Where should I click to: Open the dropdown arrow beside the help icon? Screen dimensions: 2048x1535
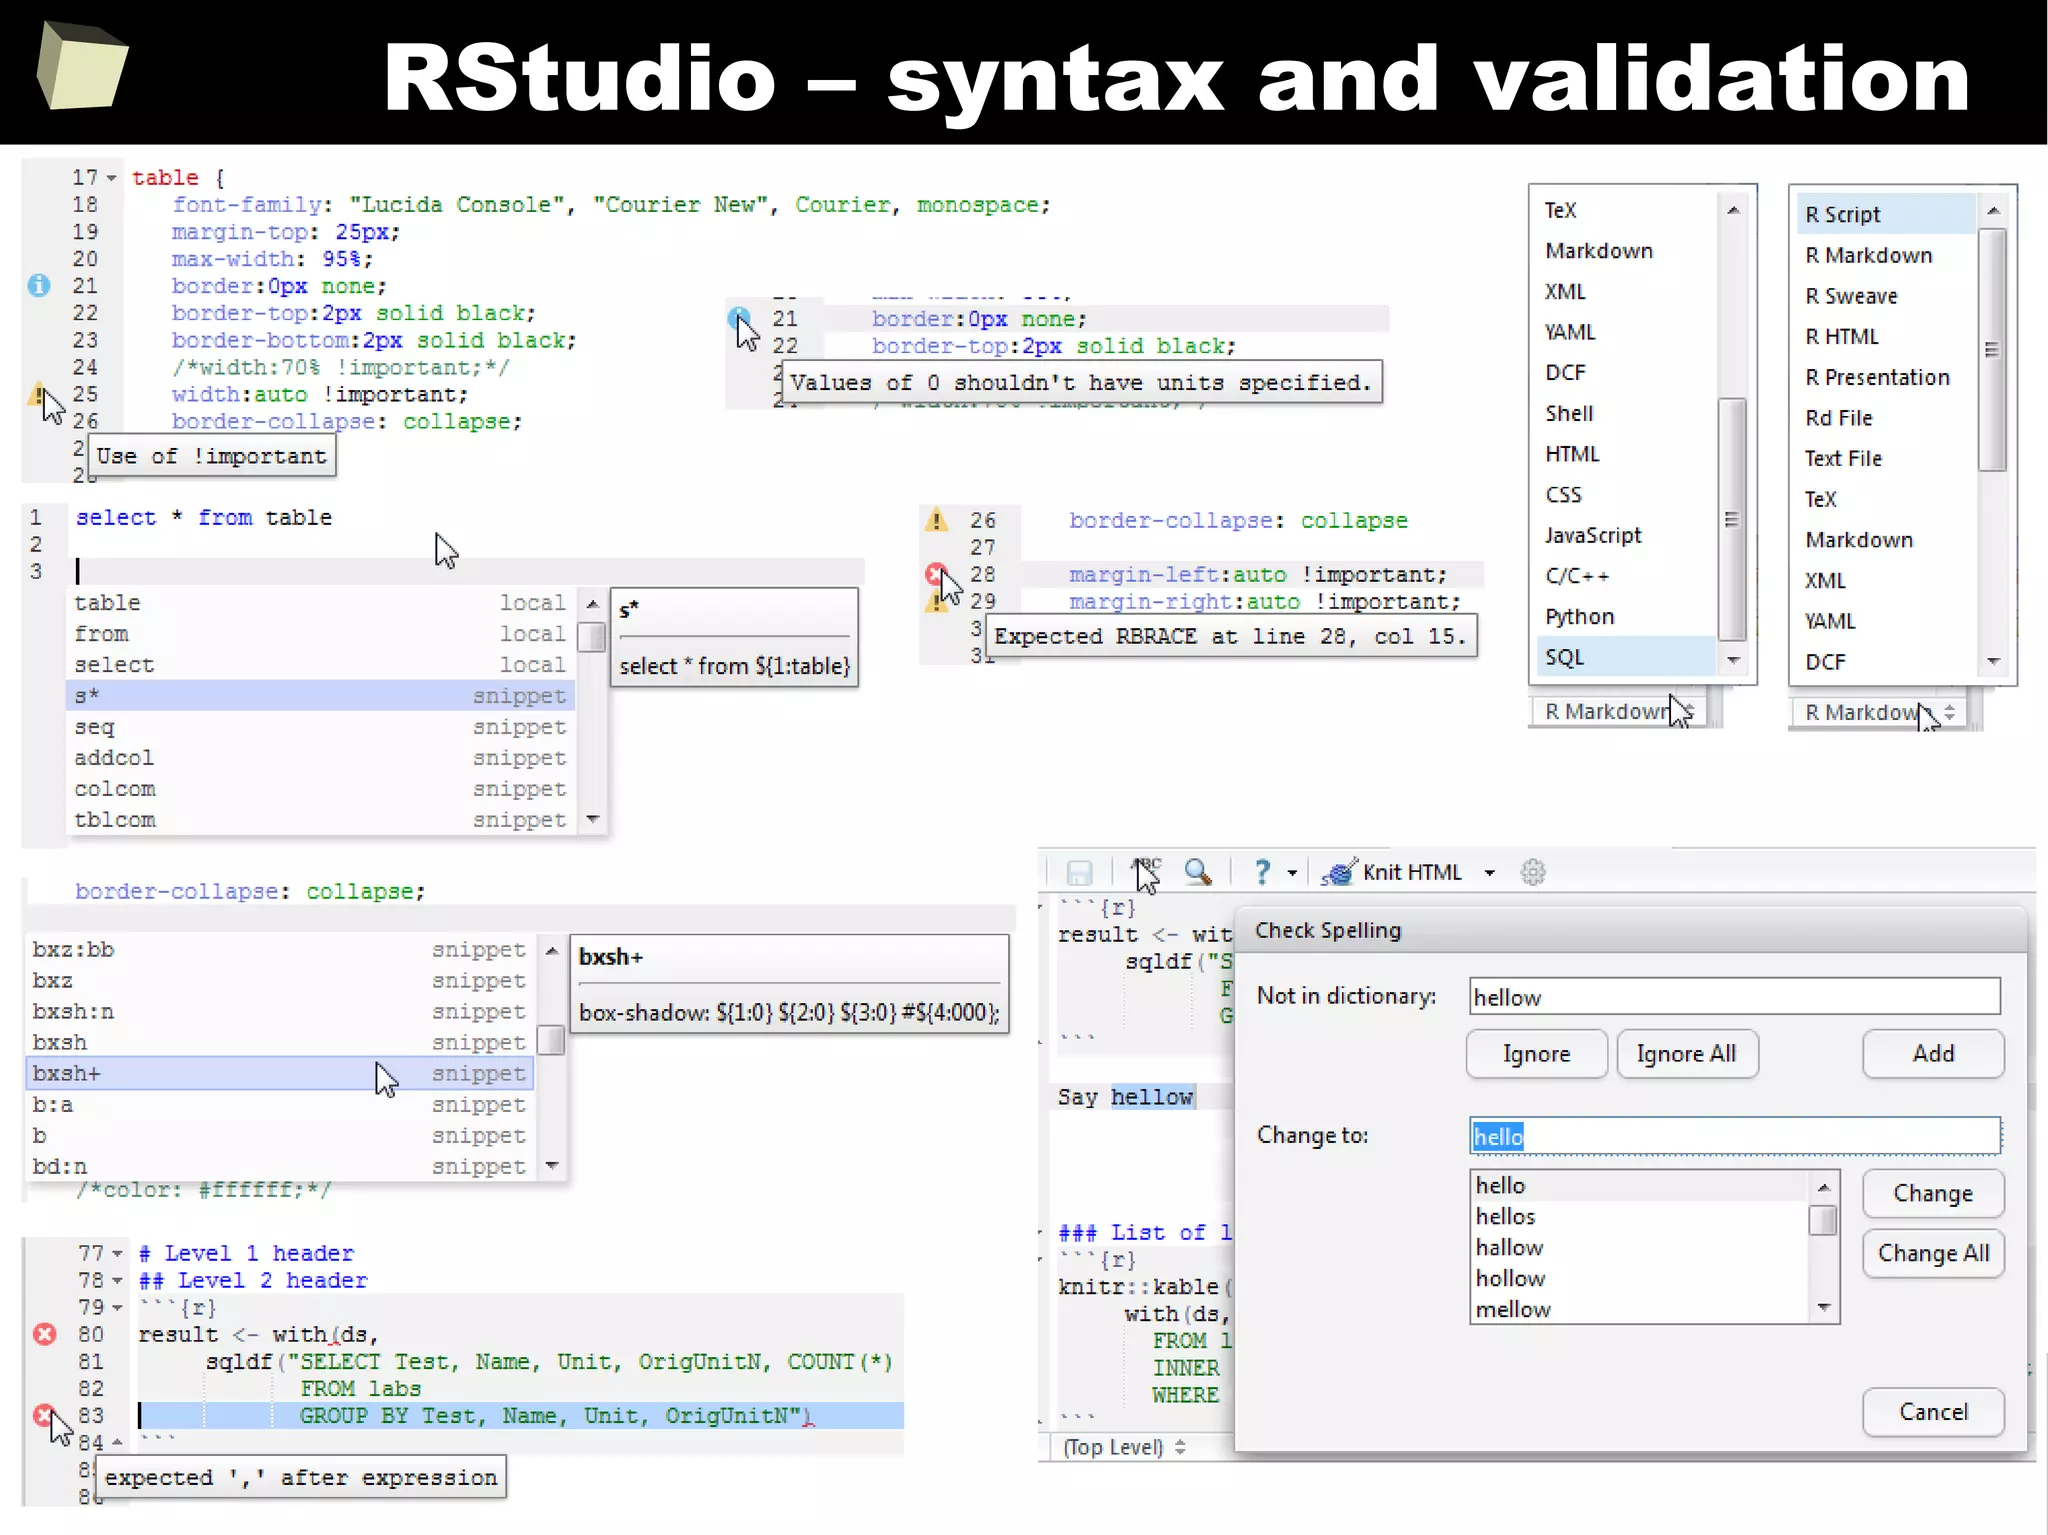point(1292,873)
